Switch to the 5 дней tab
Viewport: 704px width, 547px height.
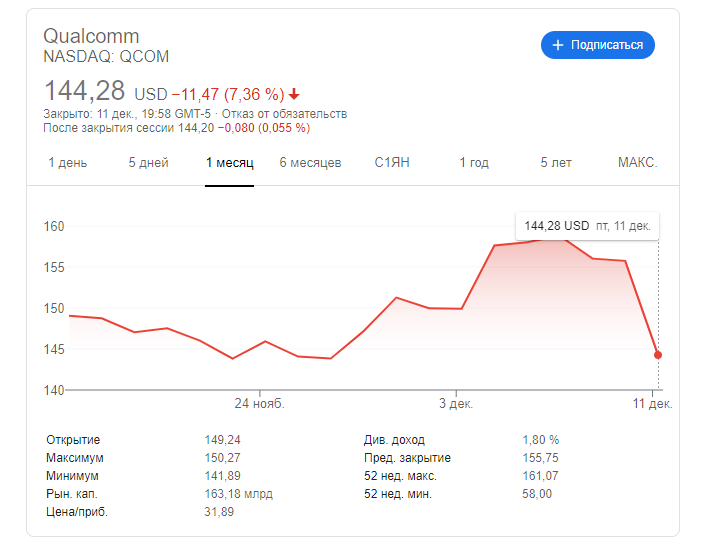148,163
